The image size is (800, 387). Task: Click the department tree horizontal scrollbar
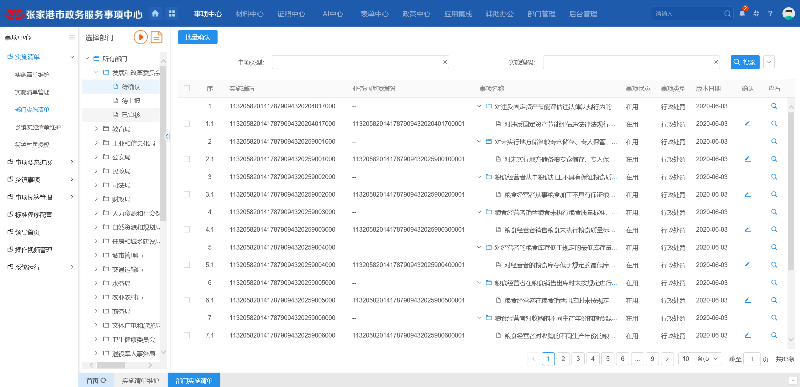point(111,366)
